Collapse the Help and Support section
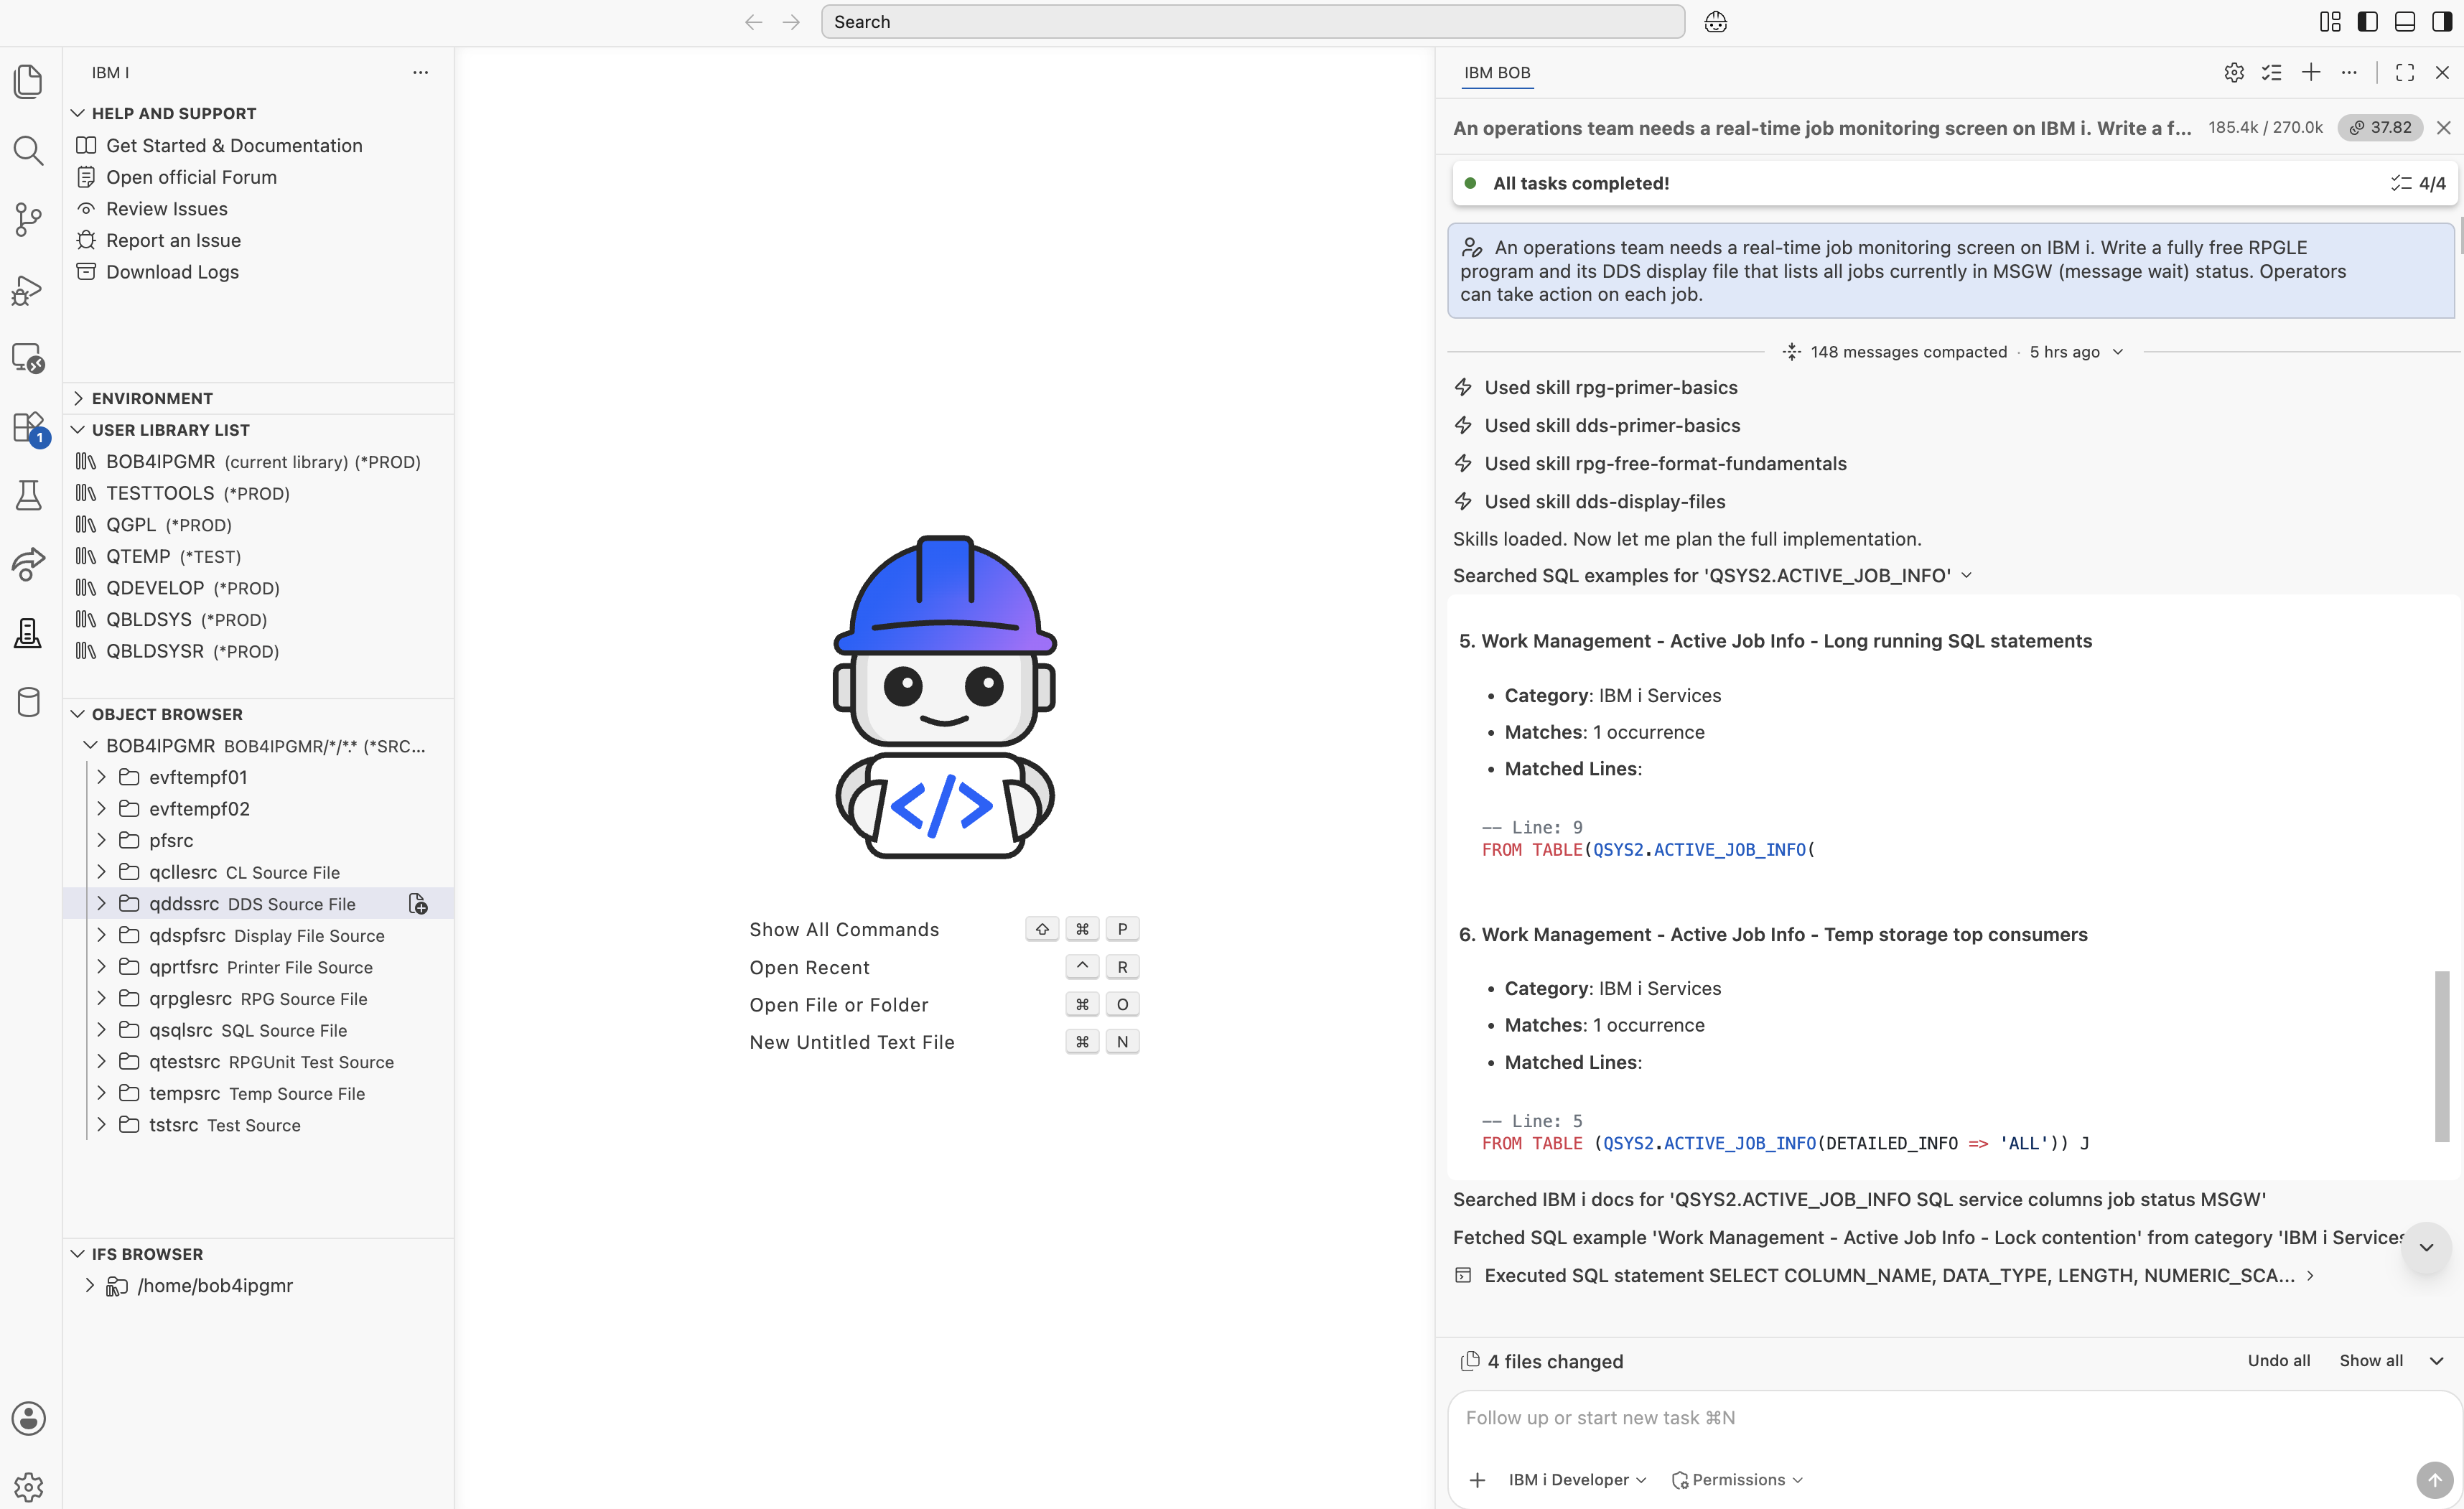 pyautogui.click(x=259, y=113)
